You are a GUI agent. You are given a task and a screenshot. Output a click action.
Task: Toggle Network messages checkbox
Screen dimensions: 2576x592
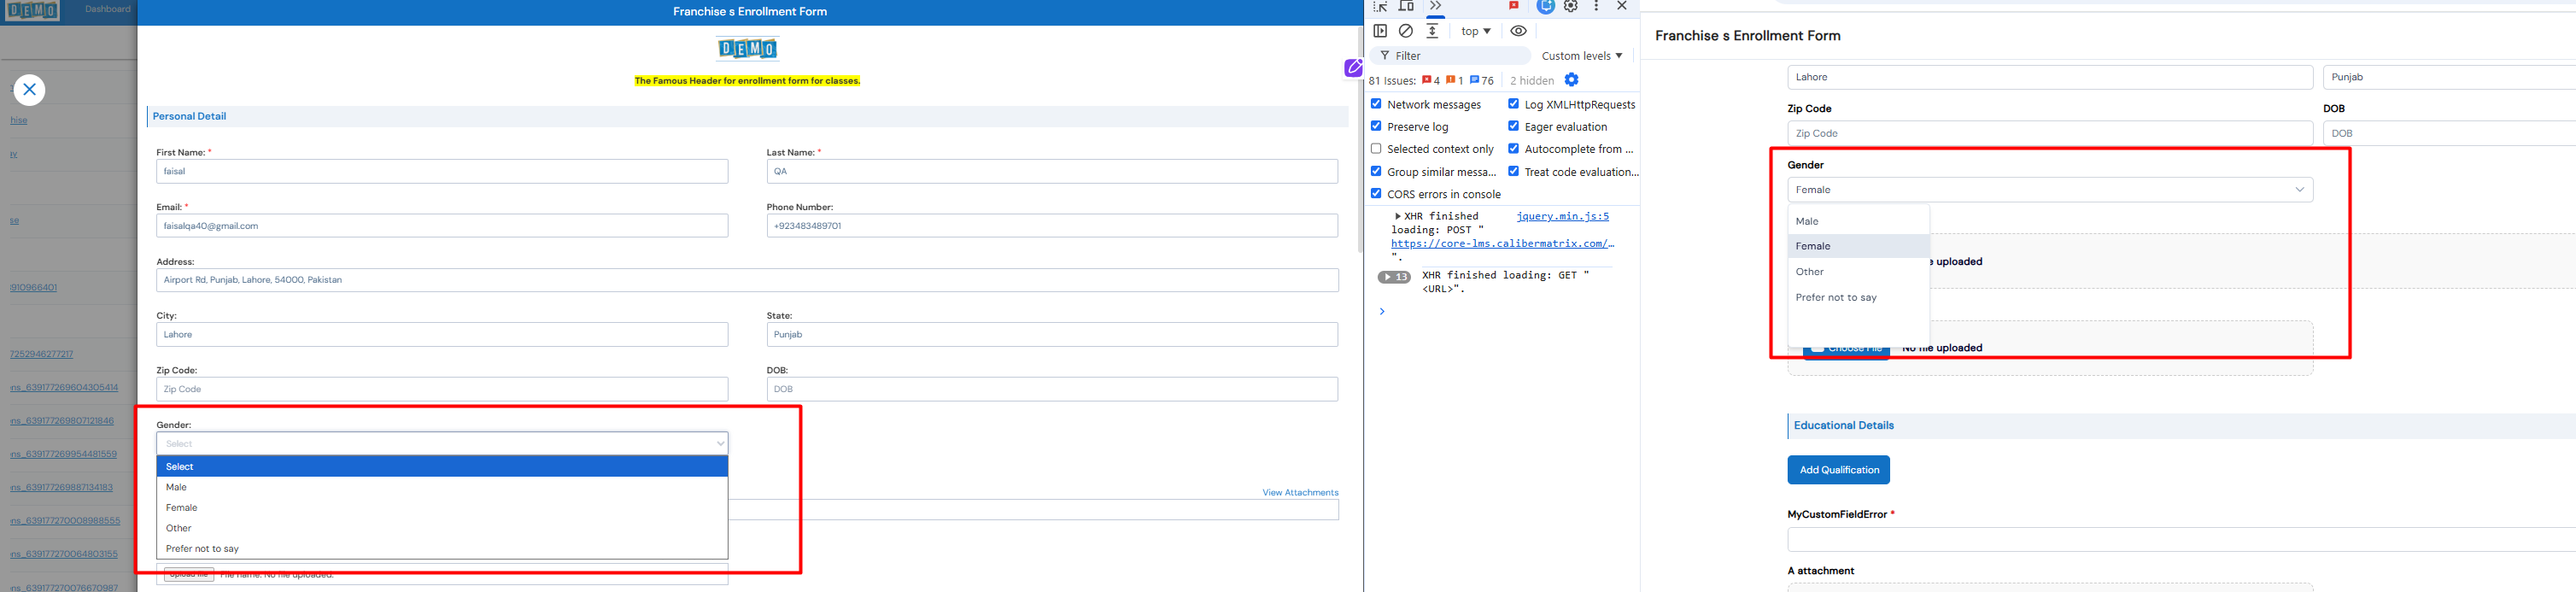pos(1376,104)
